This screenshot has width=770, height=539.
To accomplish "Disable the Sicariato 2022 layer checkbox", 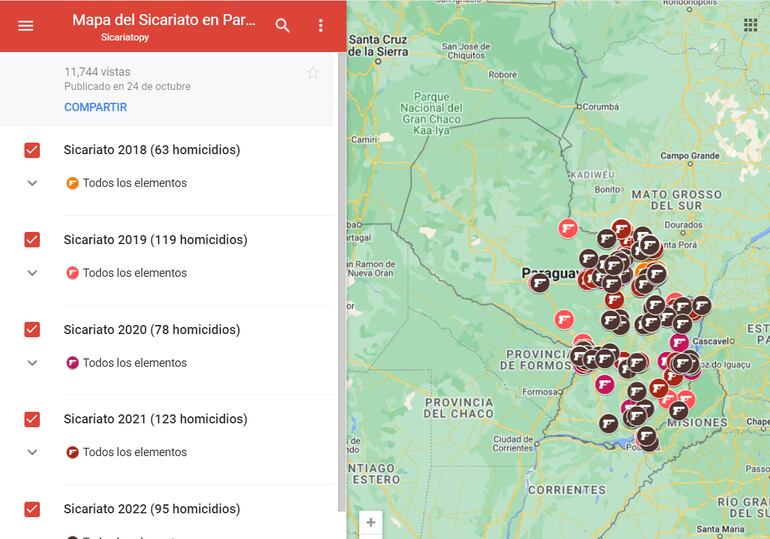I will pos(32,509).
